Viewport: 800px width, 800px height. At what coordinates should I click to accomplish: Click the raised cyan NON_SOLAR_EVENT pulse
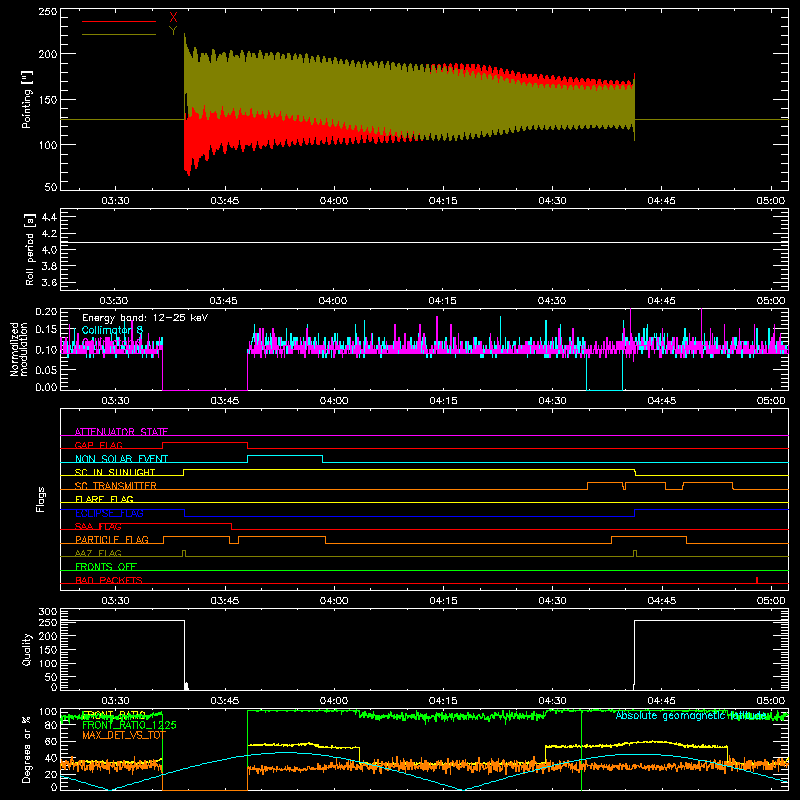285,456
